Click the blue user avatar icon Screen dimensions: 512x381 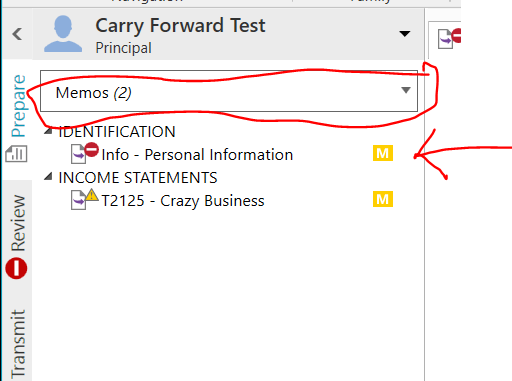click(63, 34)
